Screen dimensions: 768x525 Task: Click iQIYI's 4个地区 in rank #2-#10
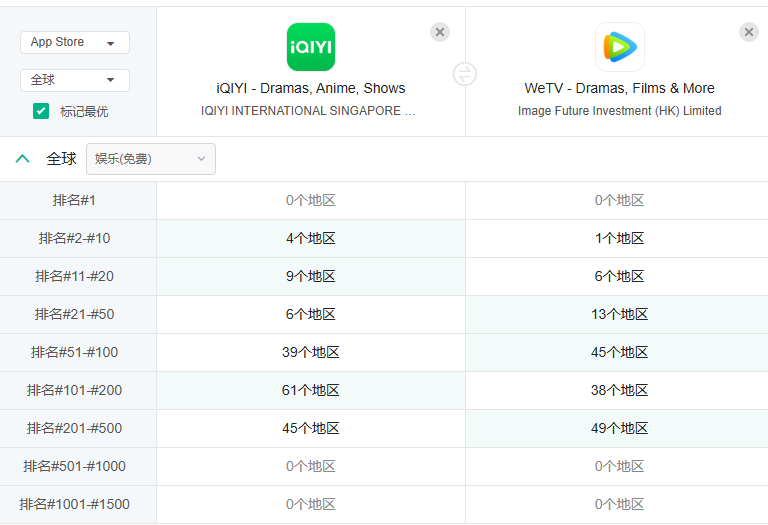(x=311, y=239)
